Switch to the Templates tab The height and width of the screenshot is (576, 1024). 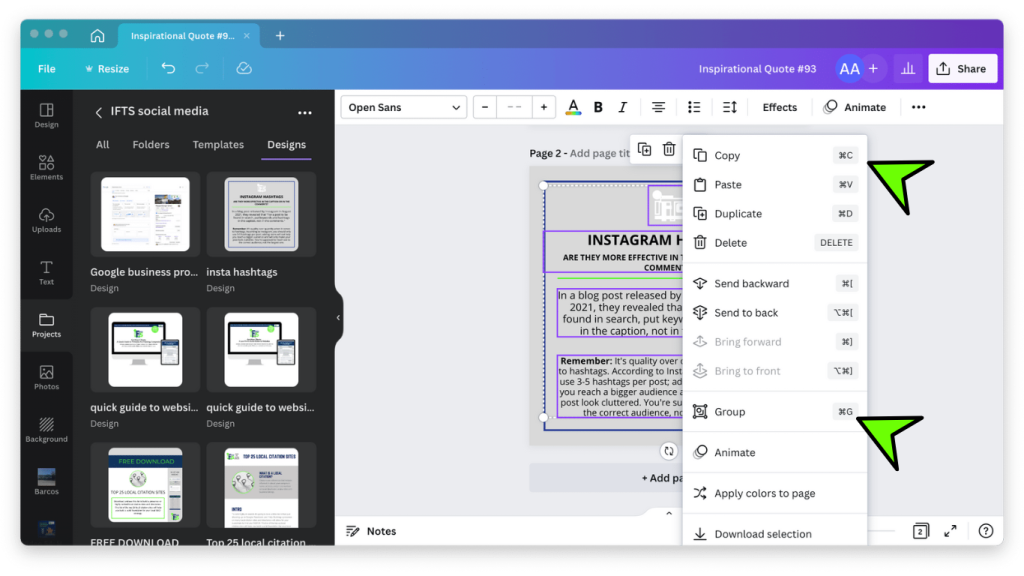click(218, 144)
